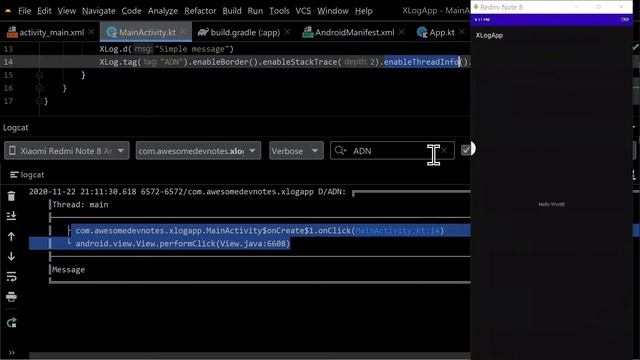The width and height of the screenshot is (640, 360).
Task: Close the AndroidManifest.xml tab
Action: pos(402,32)
